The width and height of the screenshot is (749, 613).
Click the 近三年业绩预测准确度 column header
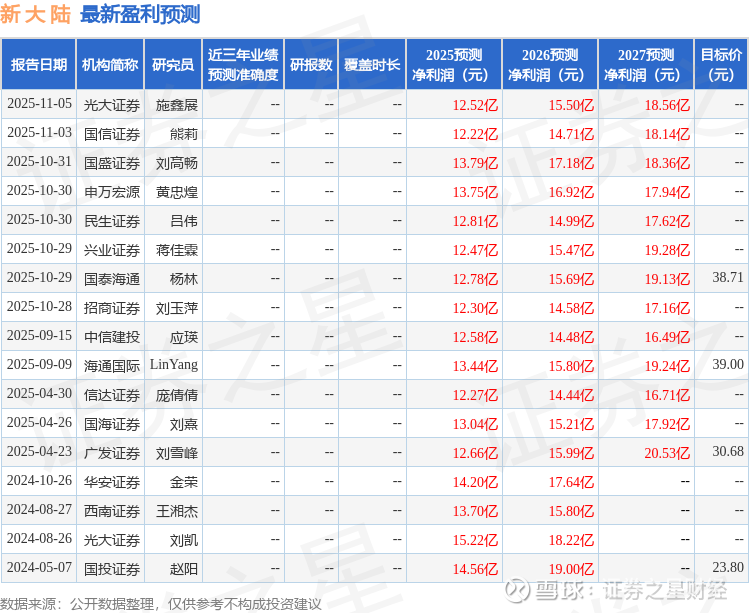pos(243,65)
